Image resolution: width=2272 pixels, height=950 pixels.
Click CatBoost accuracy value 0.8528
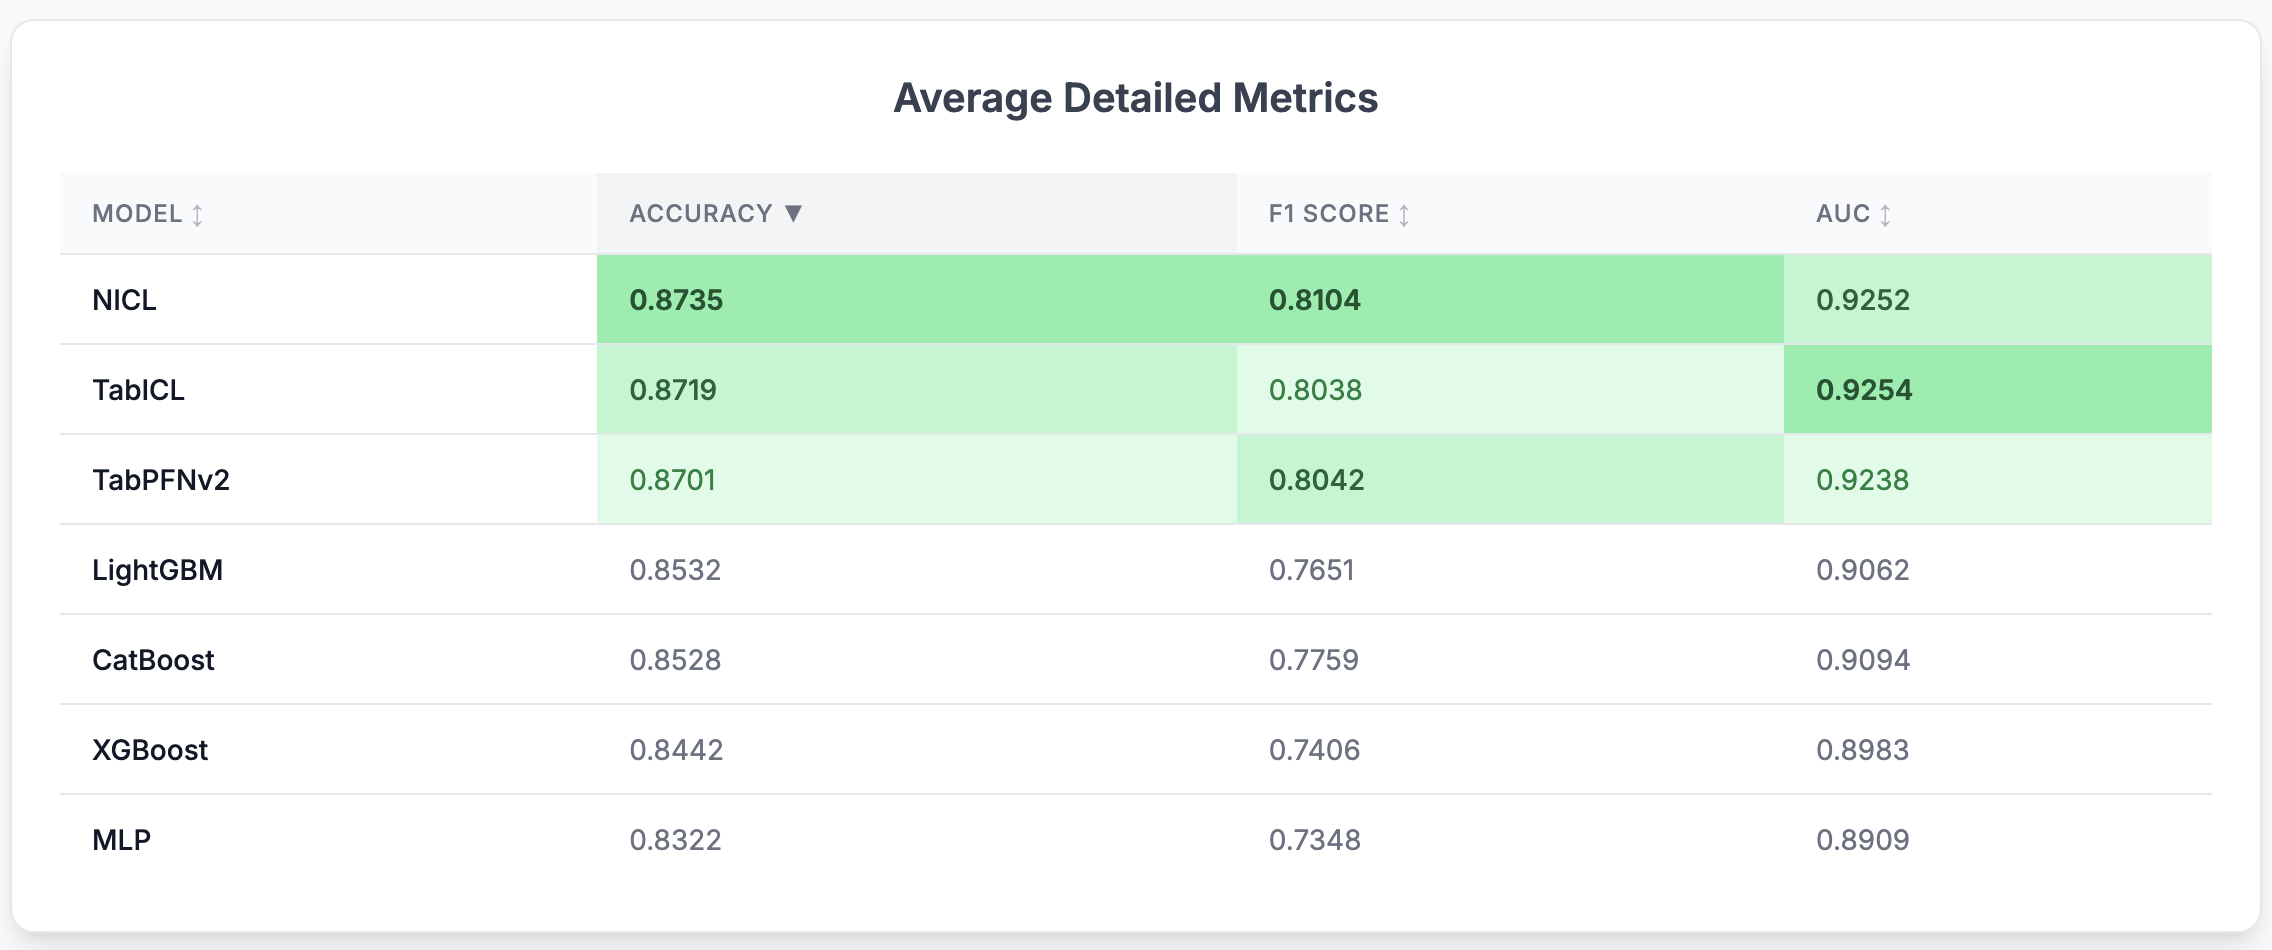(x=675, y=660)
